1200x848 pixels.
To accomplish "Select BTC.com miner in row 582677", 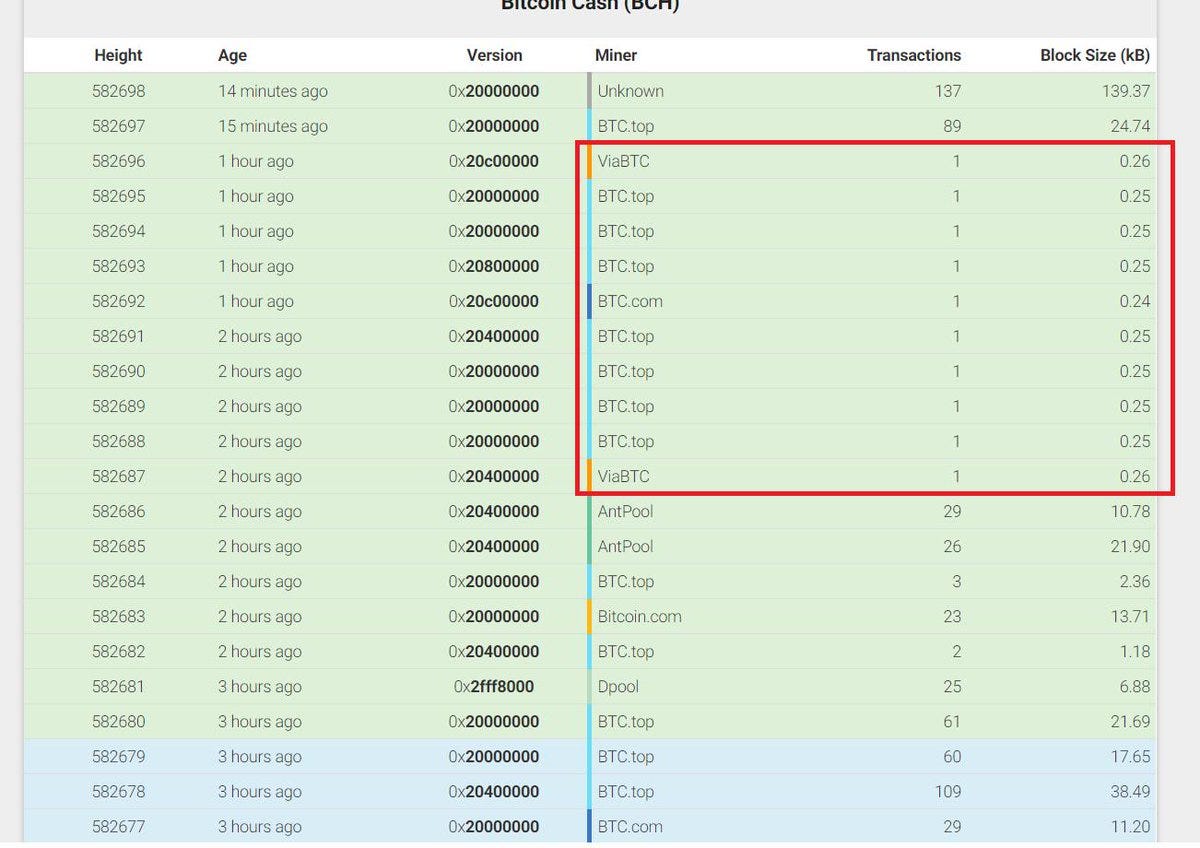I will pyautogui.click(x=630, y=826).
